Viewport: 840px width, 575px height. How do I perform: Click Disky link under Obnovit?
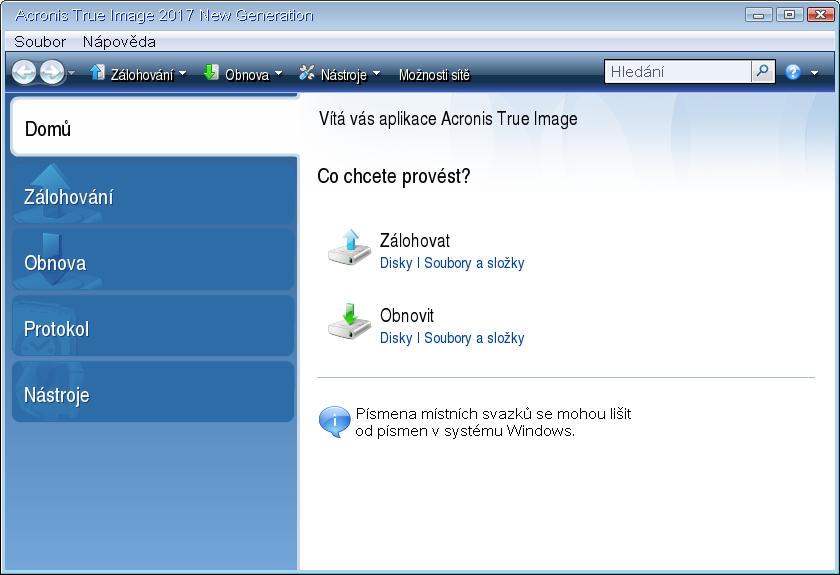pyautogui.click(x=396, y=338)
